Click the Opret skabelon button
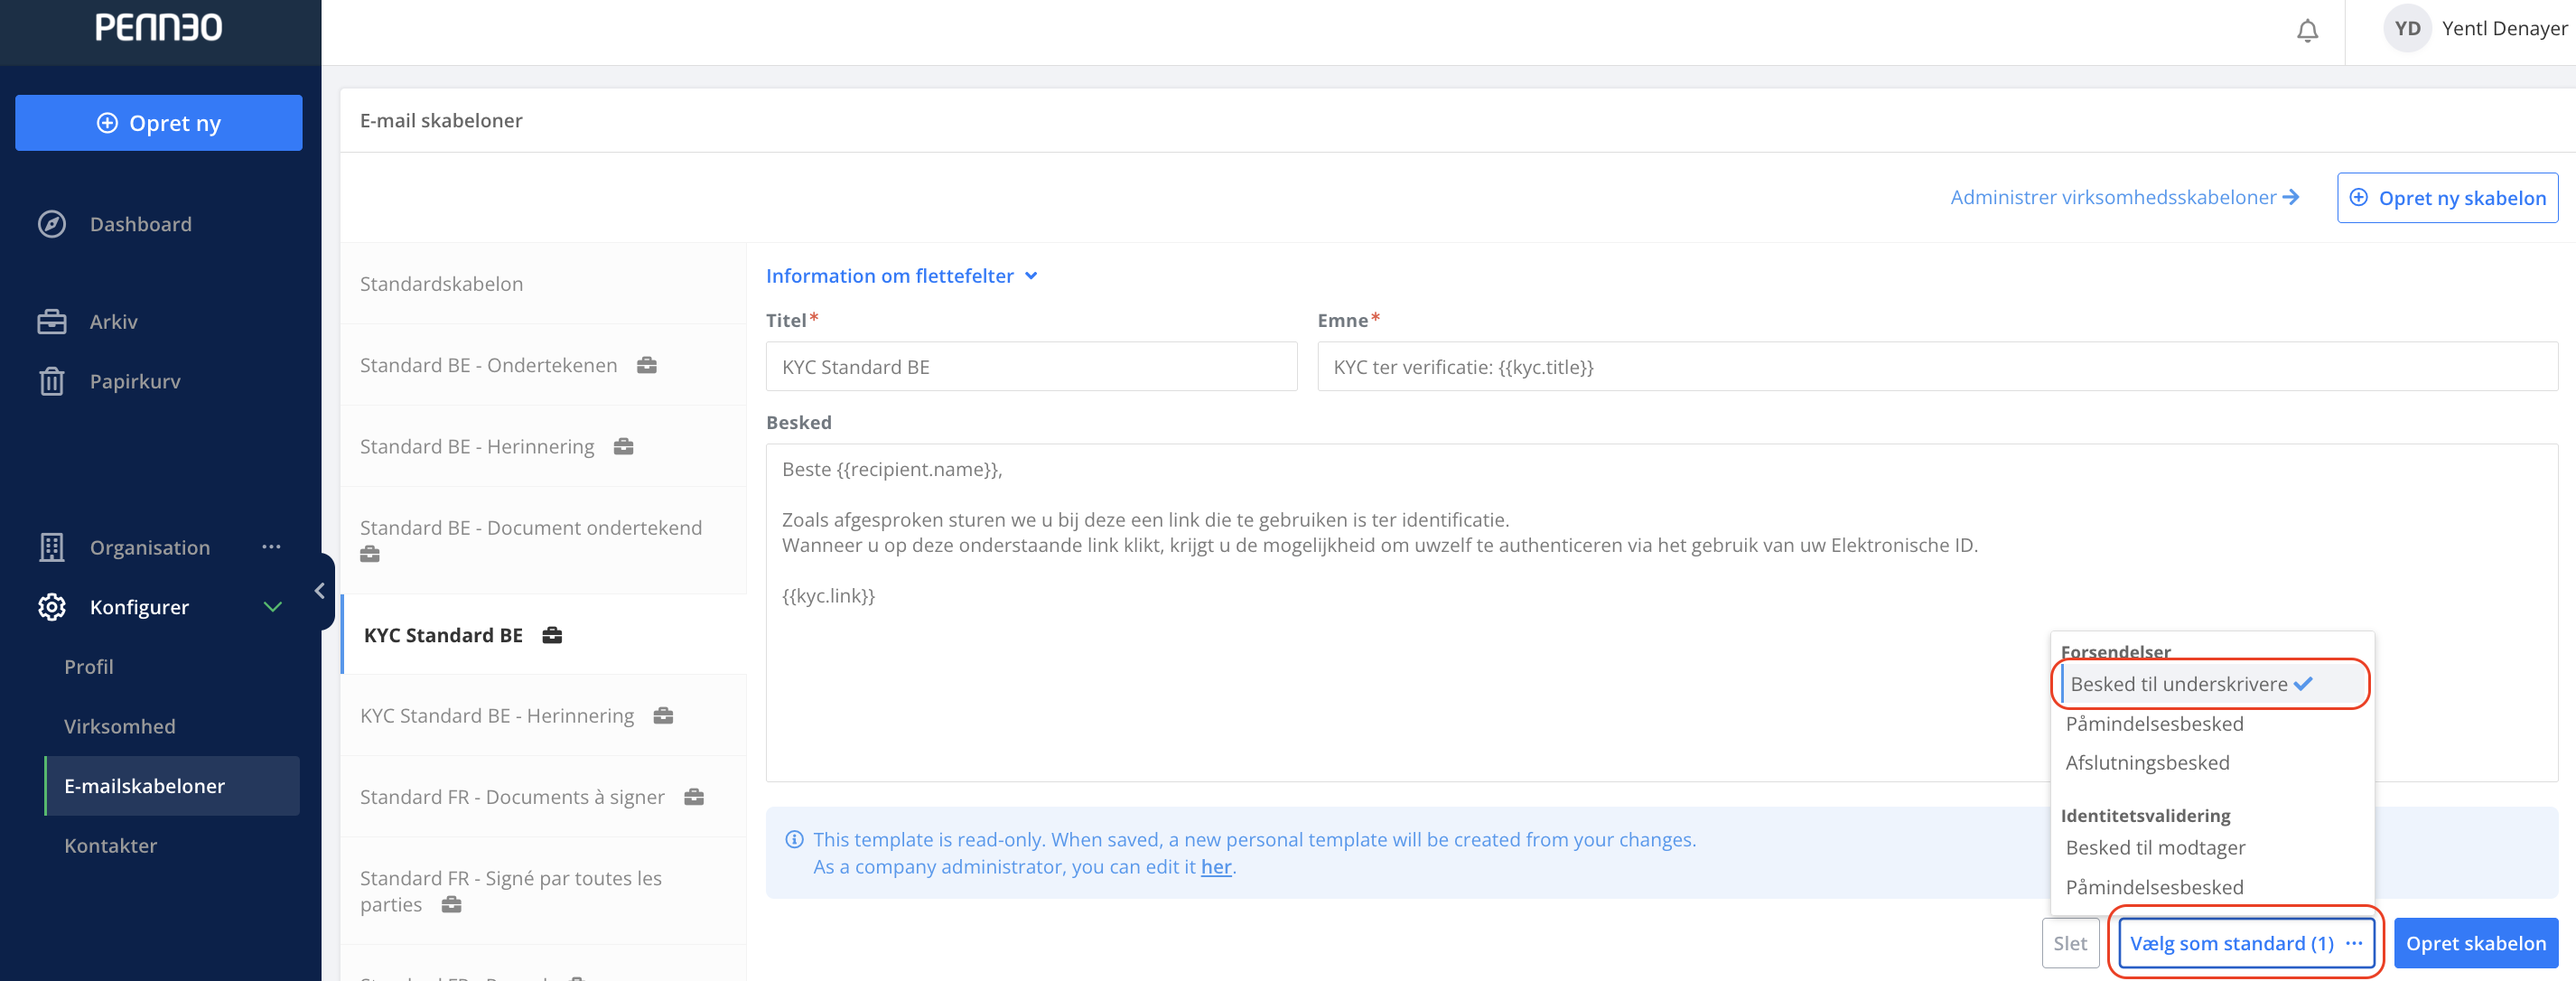 point(2475,943)
